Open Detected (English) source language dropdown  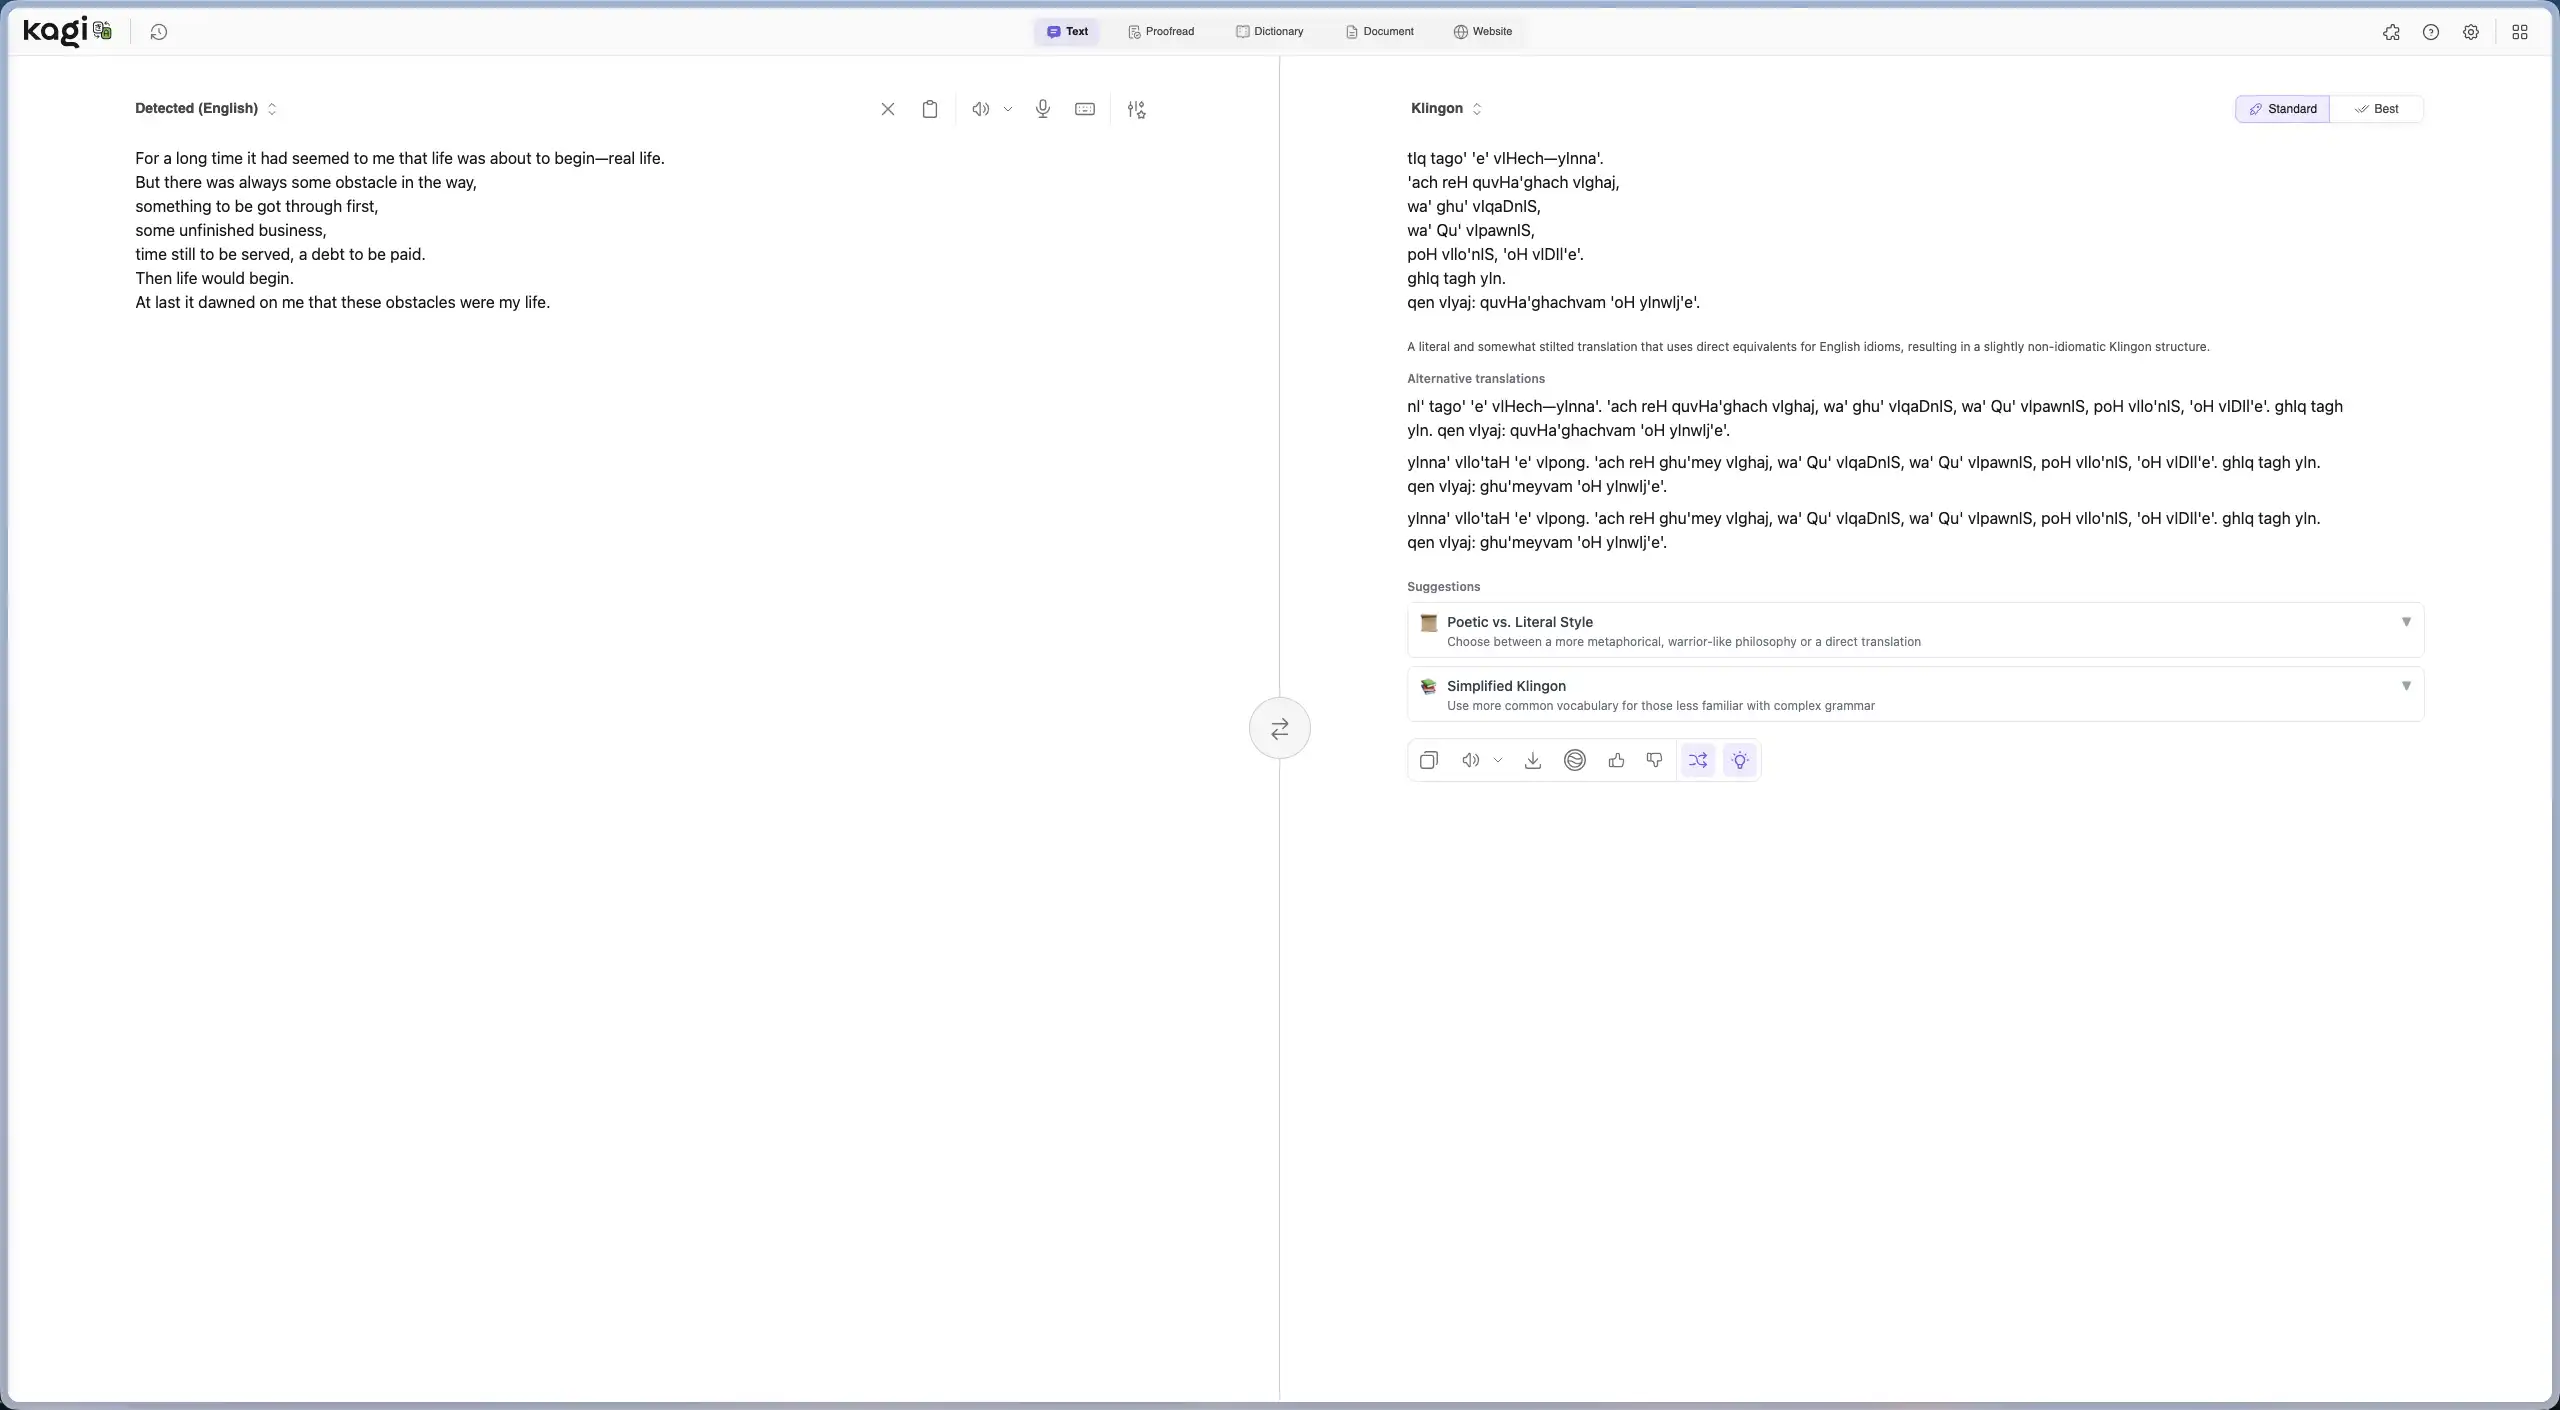[x=205, y=109]
